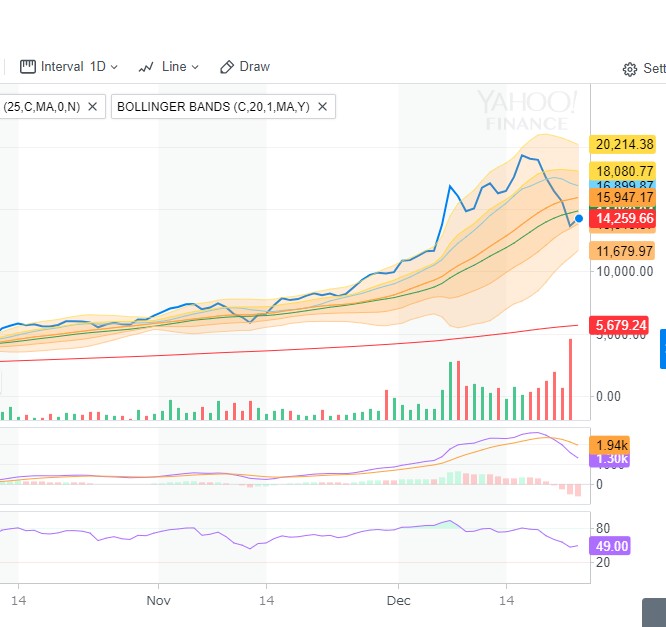The width and height of the screenshot is (666, 627).
Task: Click the Draw button
Action: pos(245,67)
